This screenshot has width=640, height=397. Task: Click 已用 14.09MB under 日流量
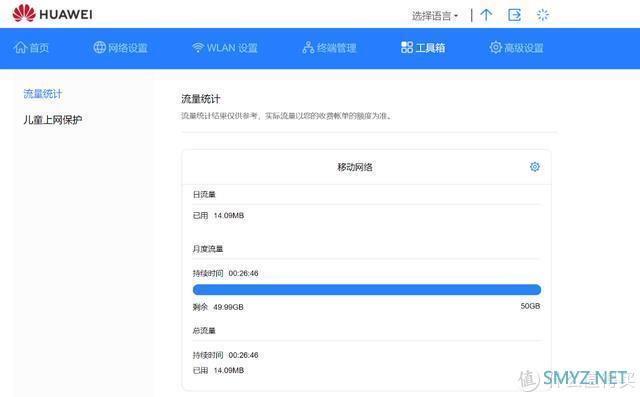pyautogui.click(x=218, y=215)
